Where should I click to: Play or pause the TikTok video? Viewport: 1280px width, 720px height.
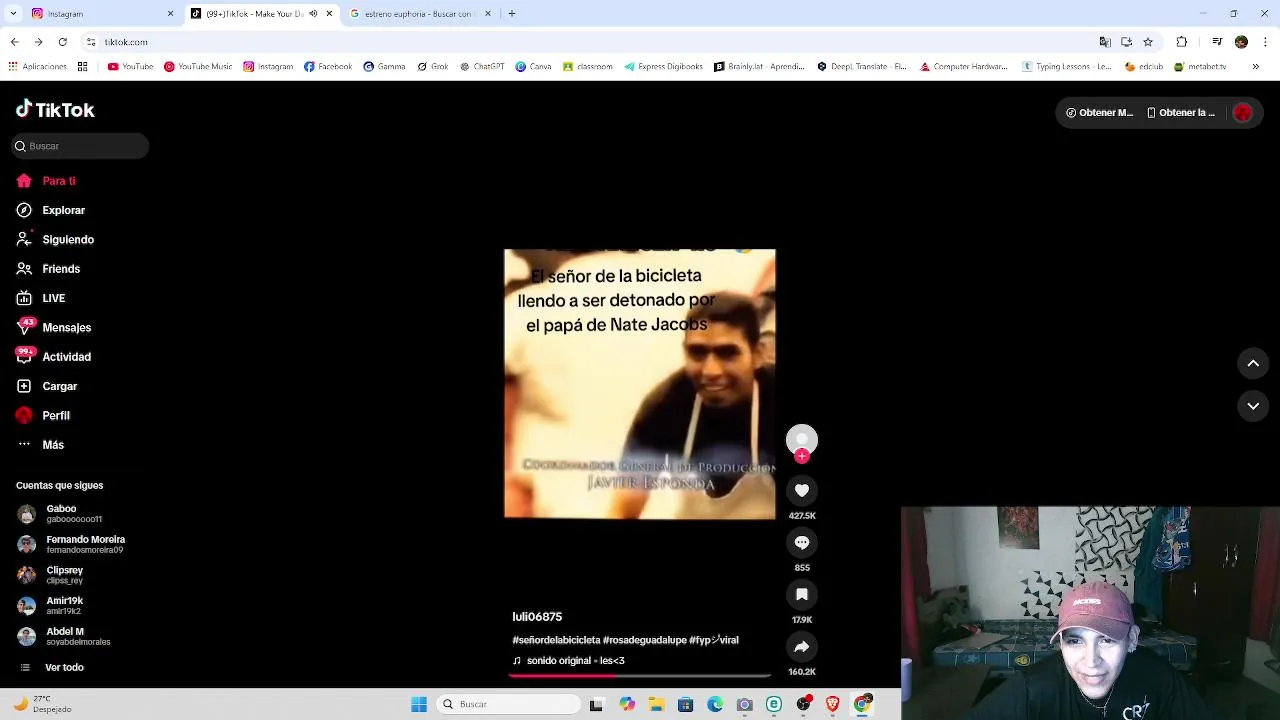pyautogui.click(x=640, y=384)
